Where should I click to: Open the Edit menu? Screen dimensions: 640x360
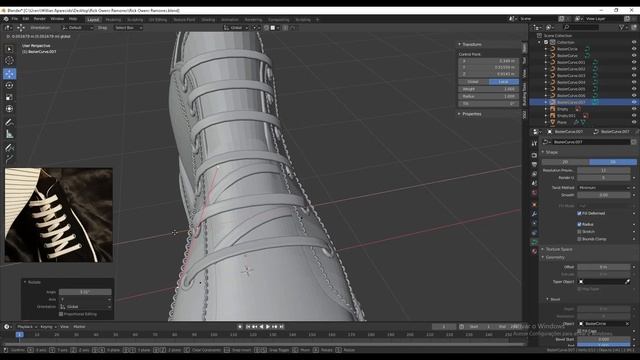click(26, 19)
